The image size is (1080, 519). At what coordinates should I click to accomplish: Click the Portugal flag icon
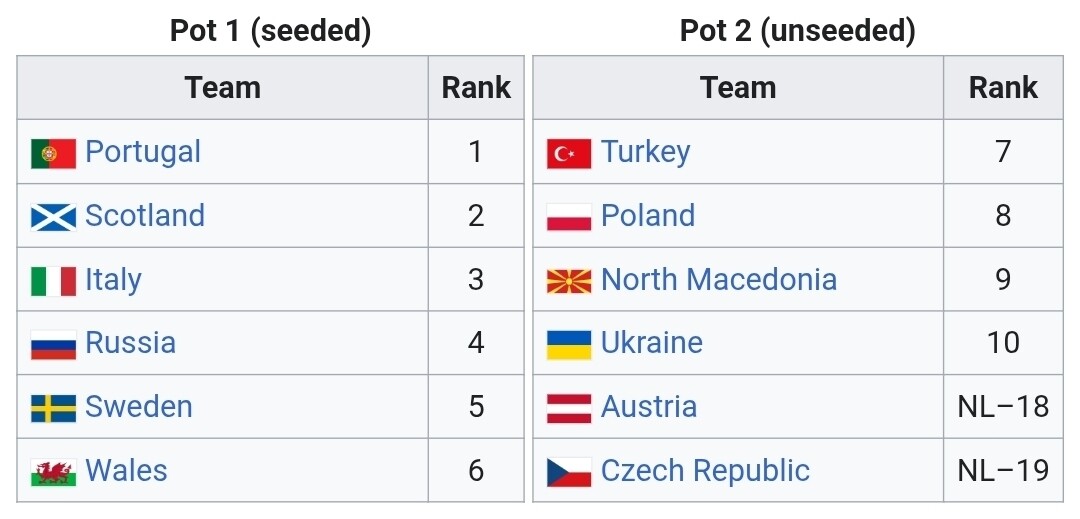pyautogui.click(x=53, y=153)
